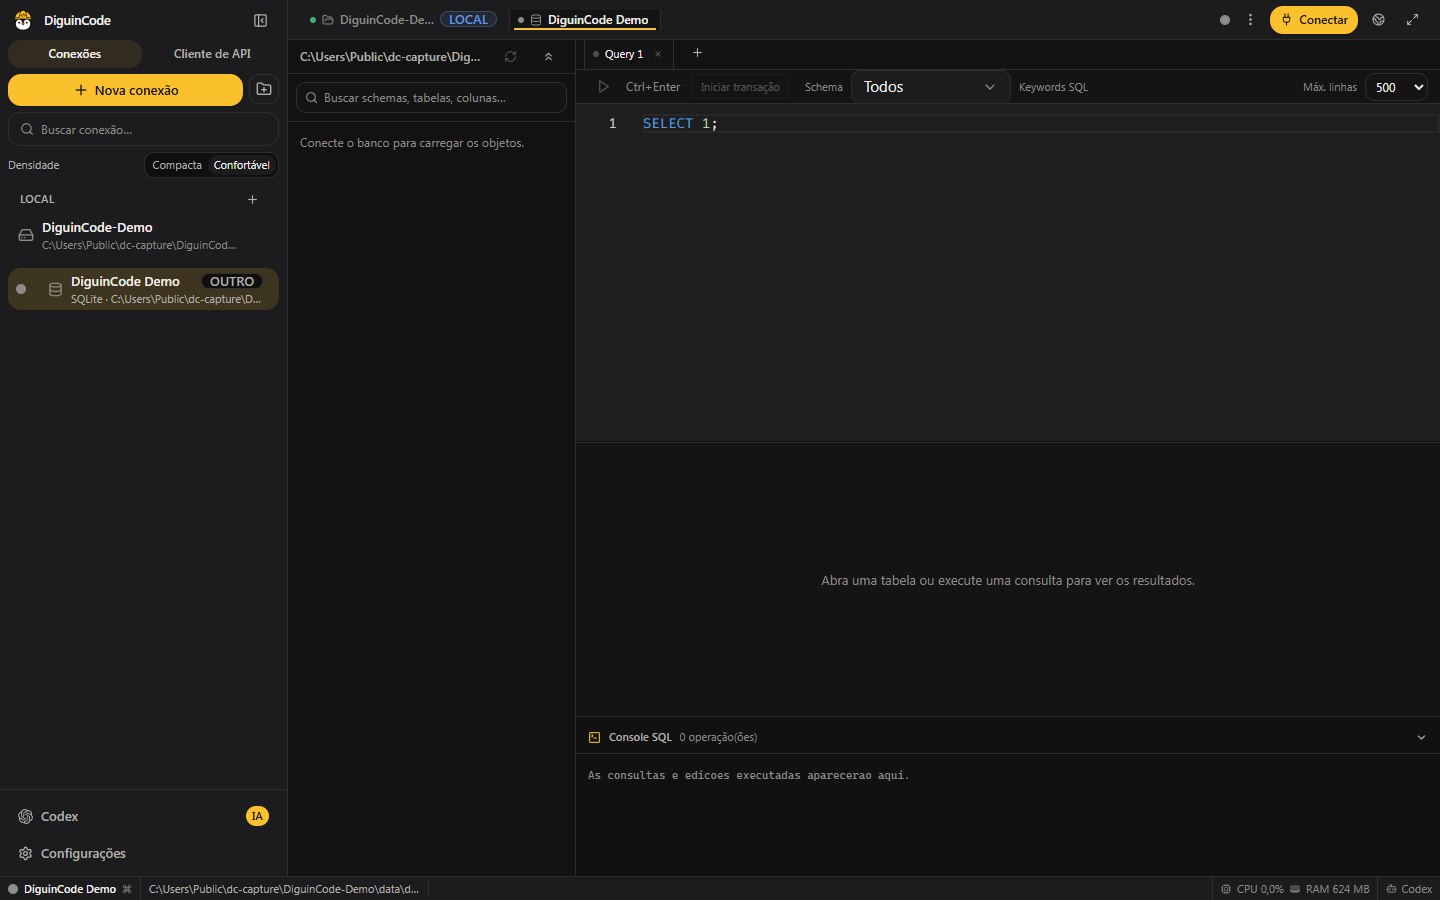Run query with the play icon
Screen dimensions: 1440x900
point(603,87)
